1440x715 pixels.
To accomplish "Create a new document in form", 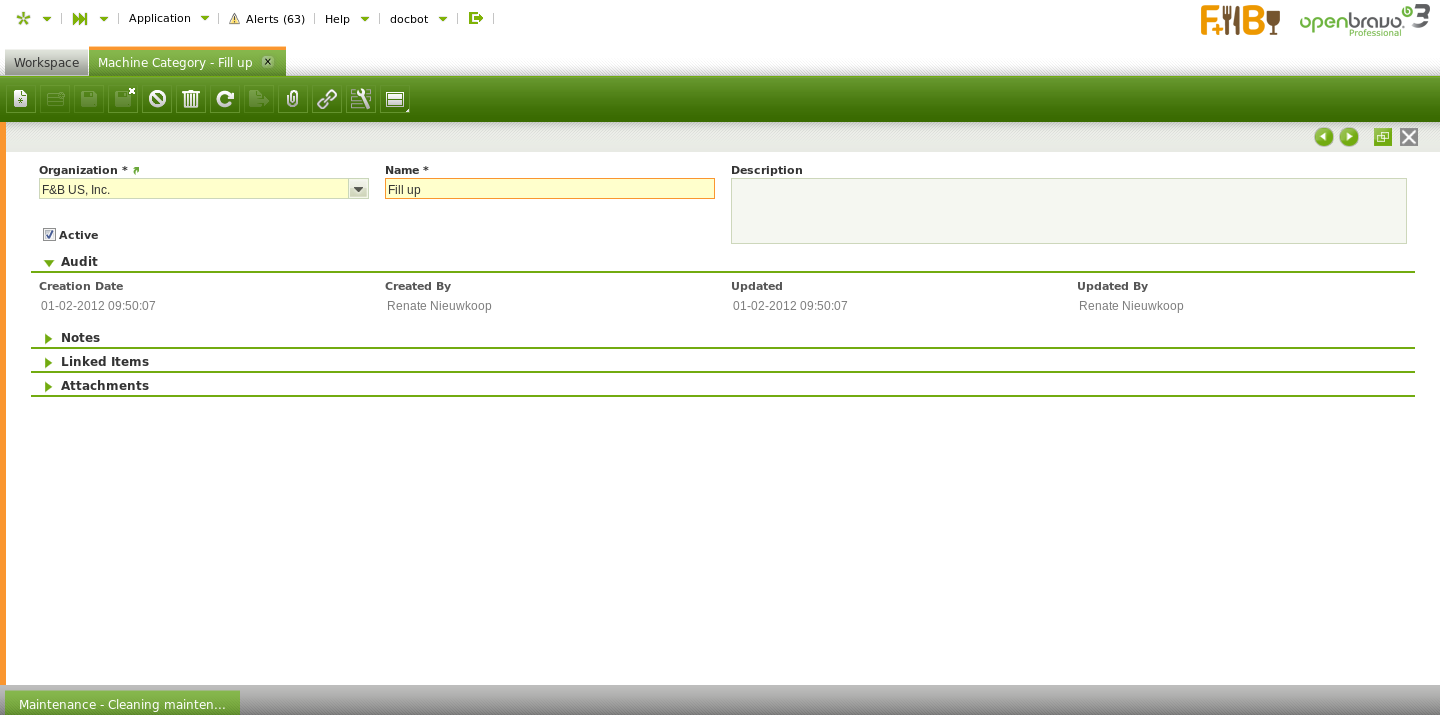I will (x=21, y=99).
